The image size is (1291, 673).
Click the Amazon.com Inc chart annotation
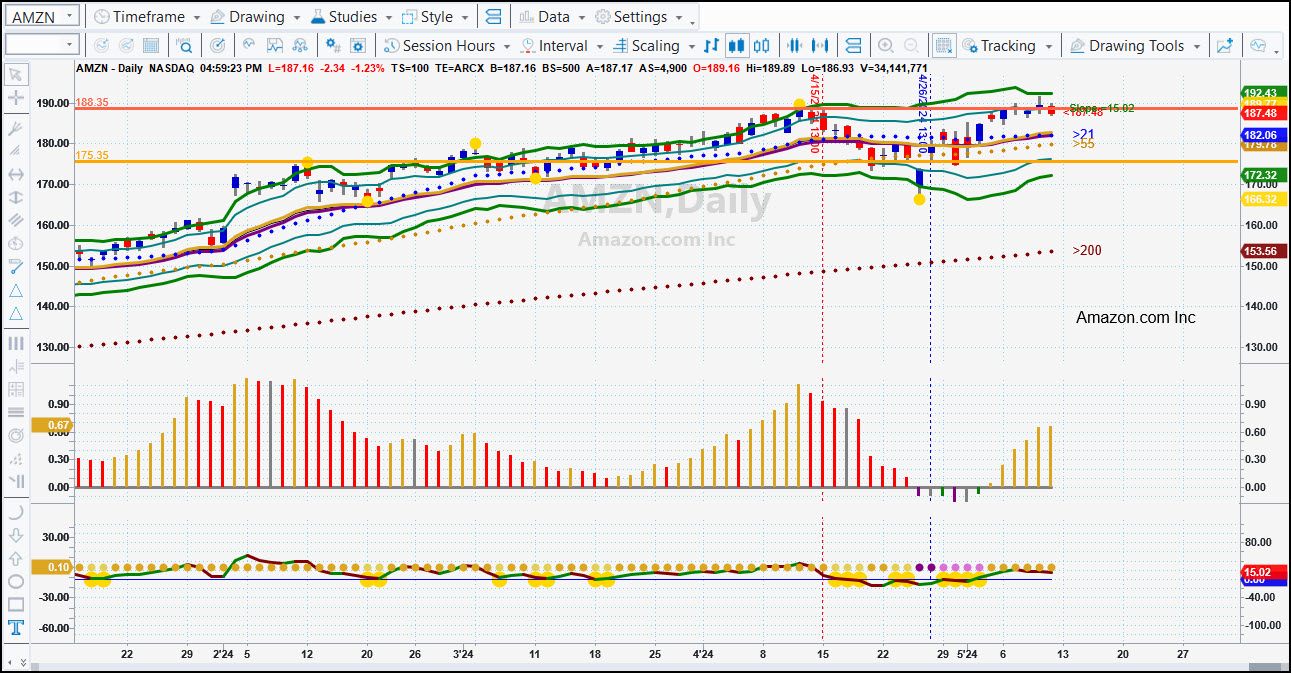click(x=1135, y=317)
